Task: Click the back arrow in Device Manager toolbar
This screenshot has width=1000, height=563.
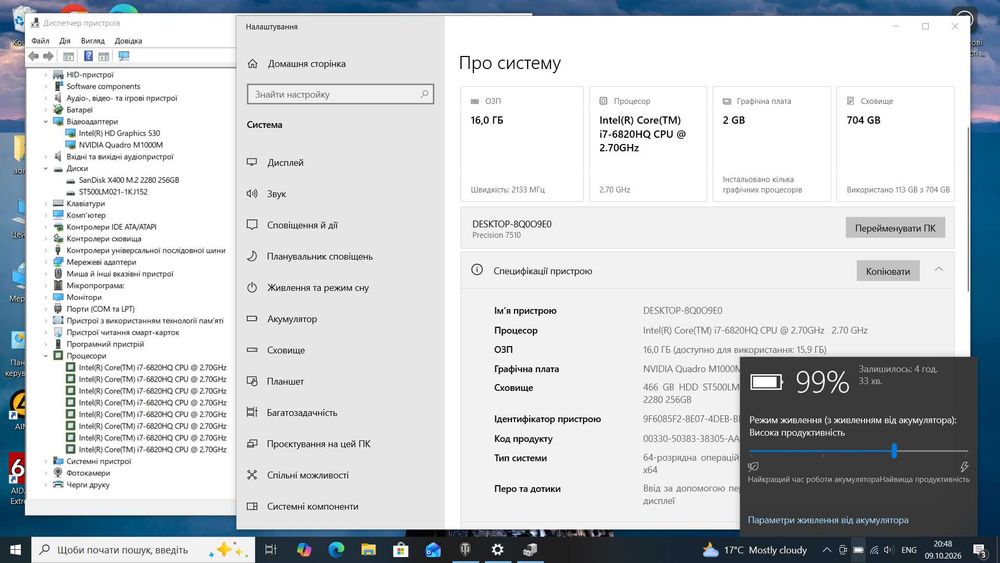Action: point(33,56)
